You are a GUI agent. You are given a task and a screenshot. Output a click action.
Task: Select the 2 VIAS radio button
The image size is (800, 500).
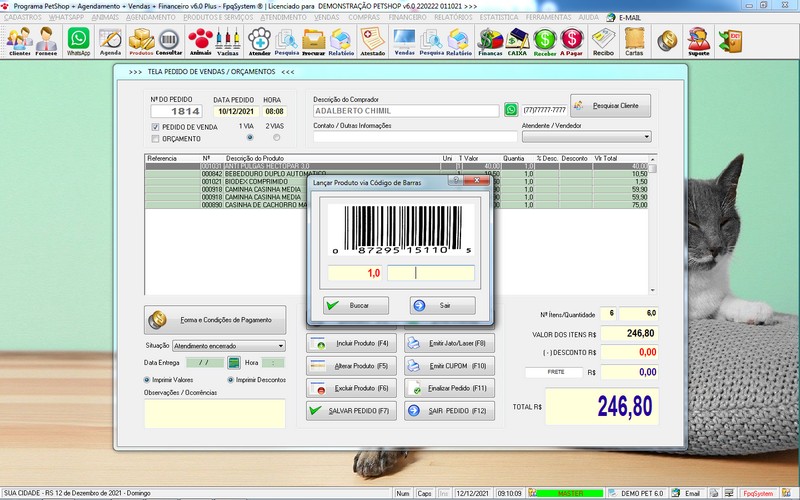(277, 137)
